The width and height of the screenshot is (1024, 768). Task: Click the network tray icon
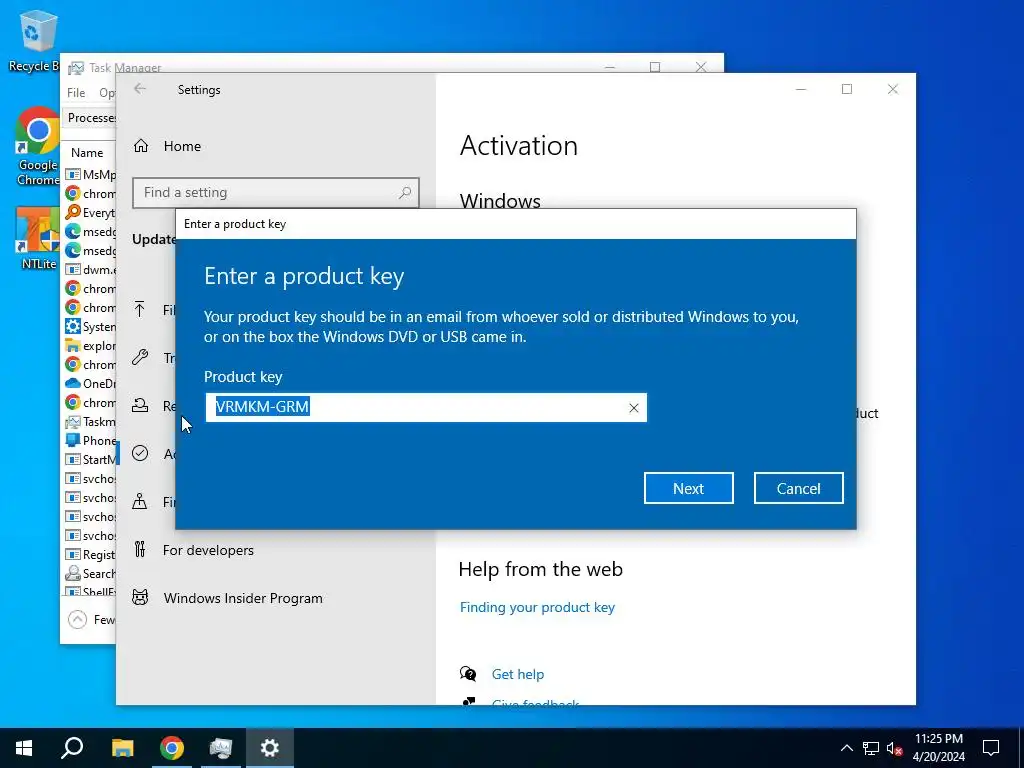tap(871, 748)
